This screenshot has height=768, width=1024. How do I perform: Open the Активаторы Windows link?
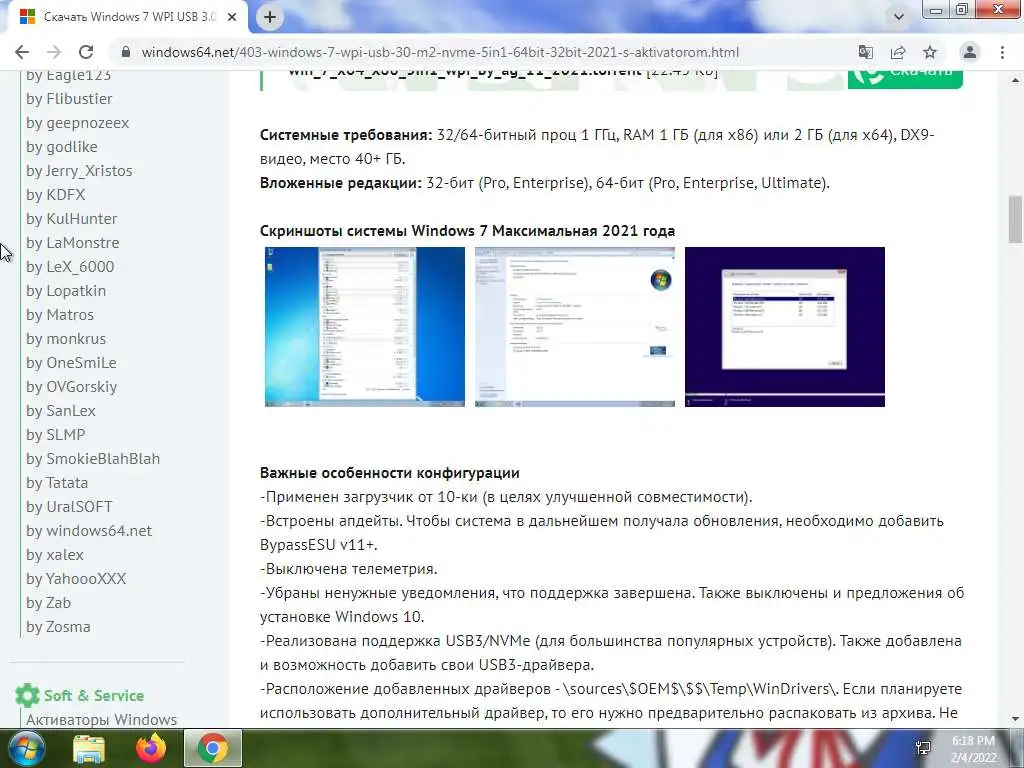(x=101, y=720)
